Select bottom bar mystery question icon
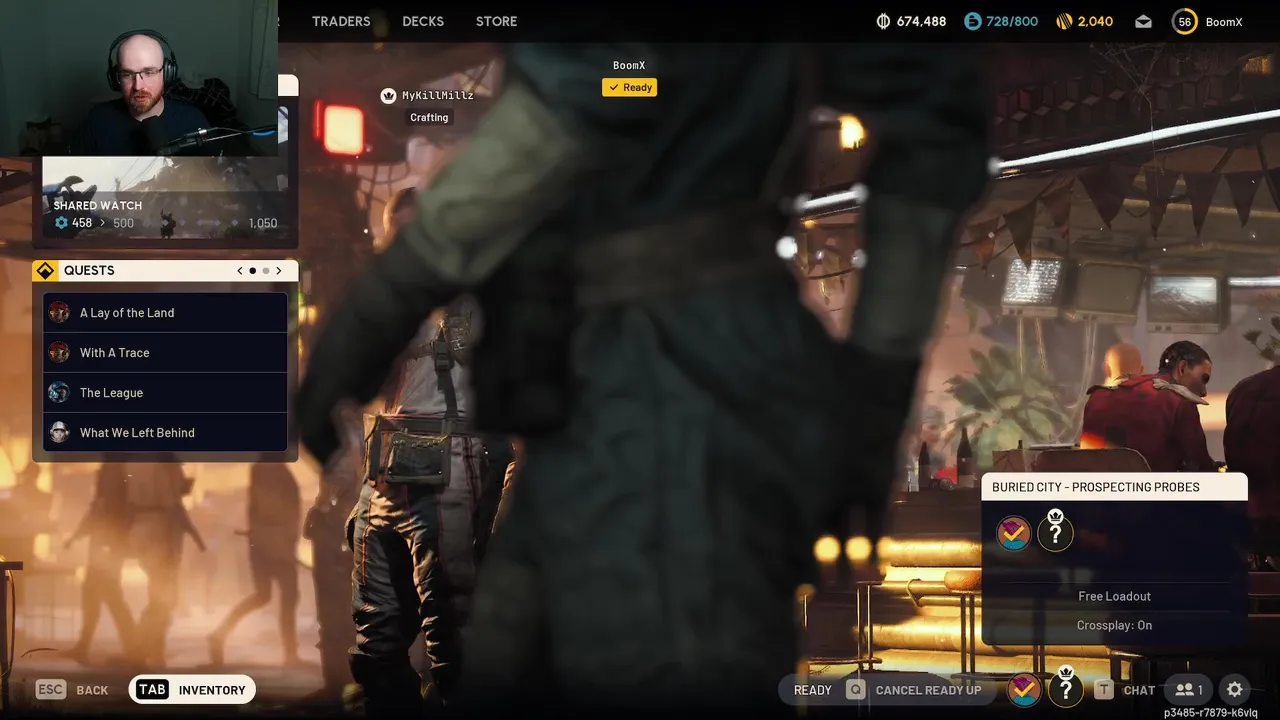Screen dimensions: 1280x720 click(1066, 689)
